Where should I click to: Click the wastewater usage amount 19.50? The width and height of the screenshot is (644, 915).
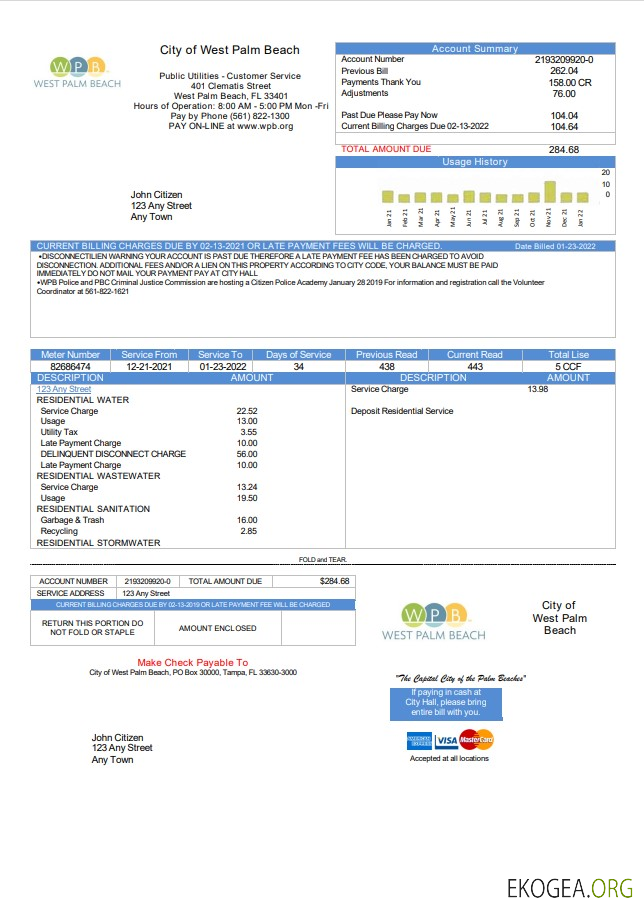click(247, 498)
